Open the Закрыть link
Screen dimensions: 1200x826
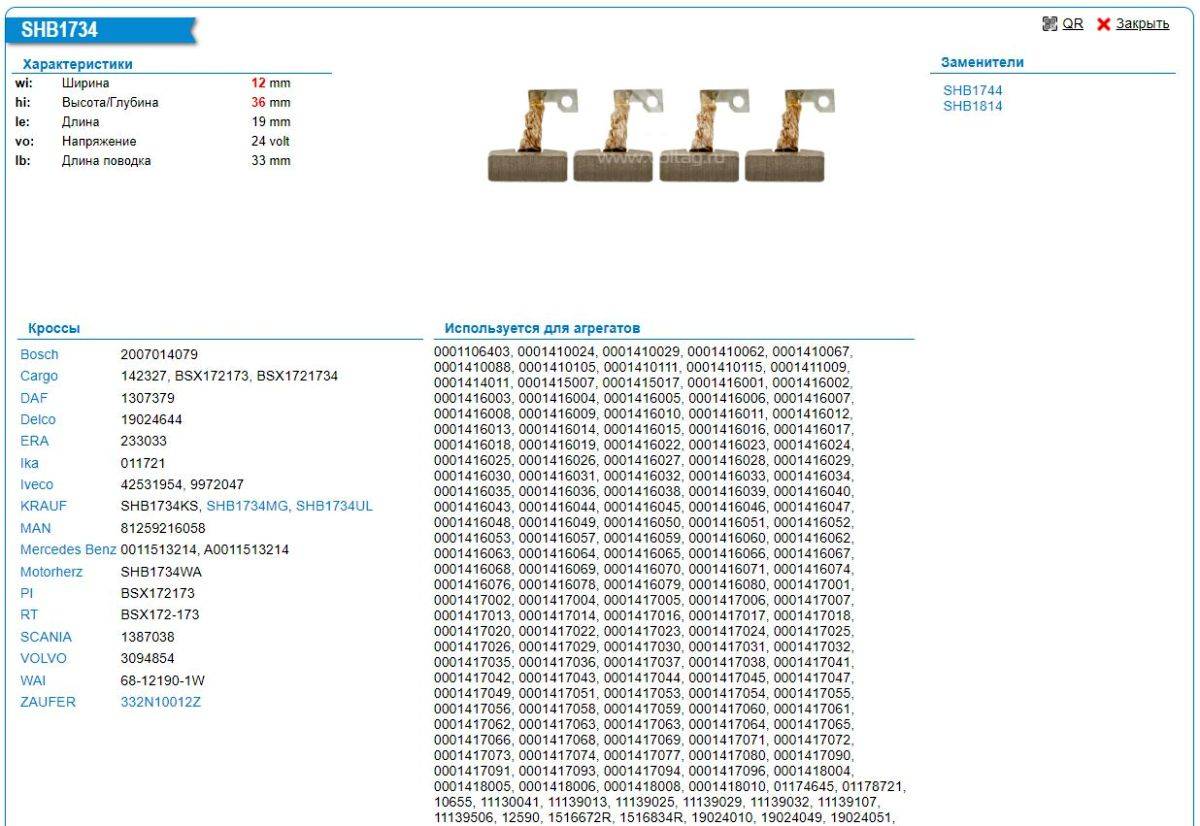tap(1142, 24)
